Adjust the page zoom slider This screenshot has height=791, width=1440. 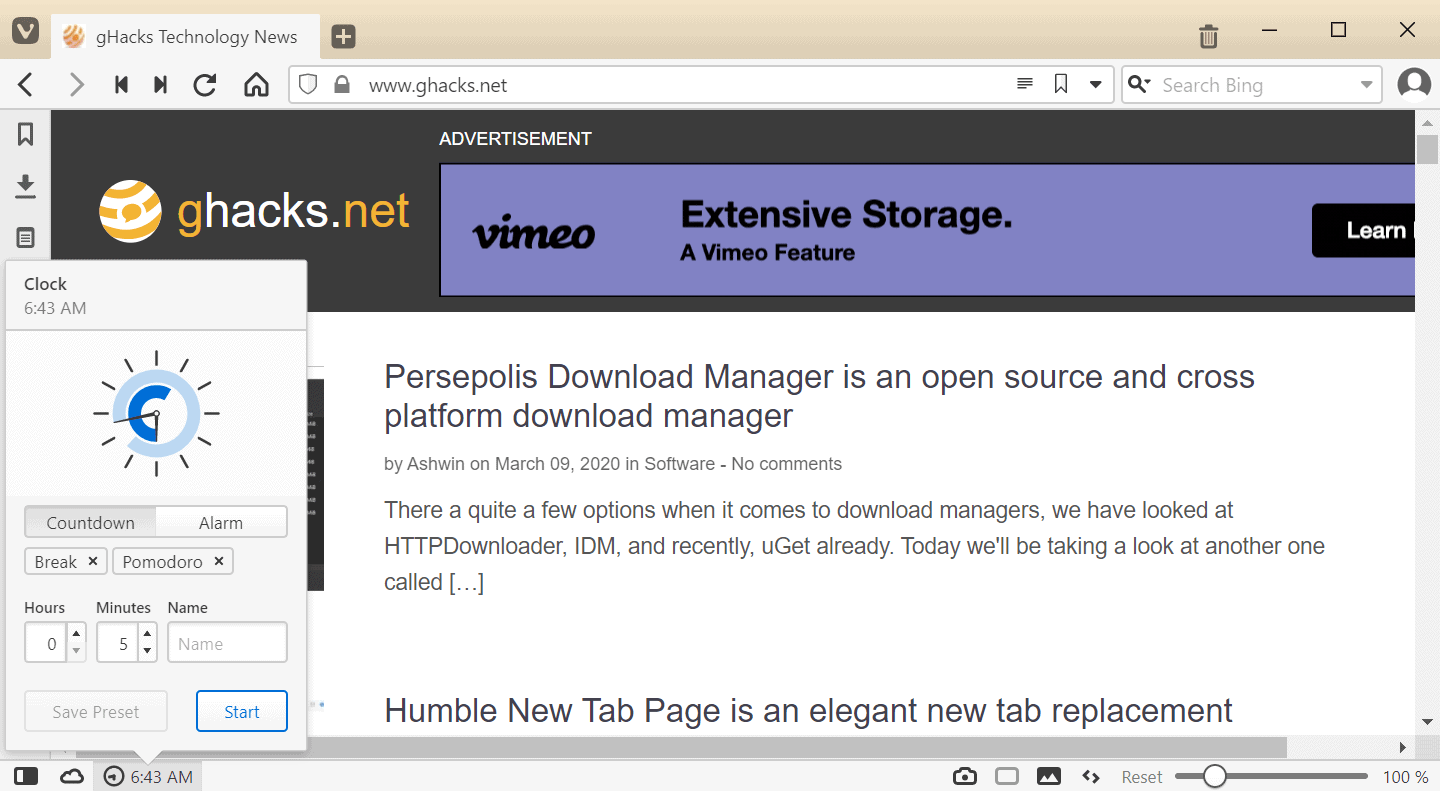[x=1271, y=776]
